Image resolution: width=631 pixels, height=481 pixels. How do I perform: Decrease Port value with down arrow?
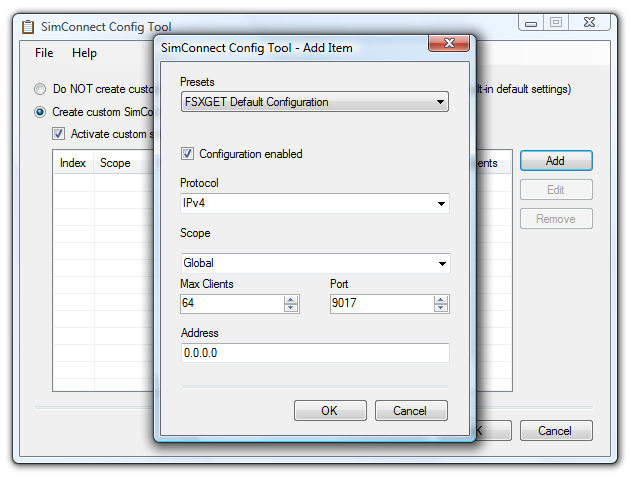441,308
